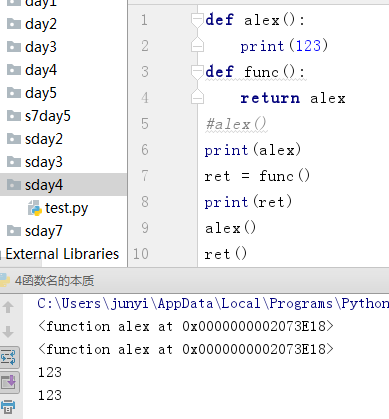Select the s7day5 folder

pyautogui.click(x=48, y=116)
